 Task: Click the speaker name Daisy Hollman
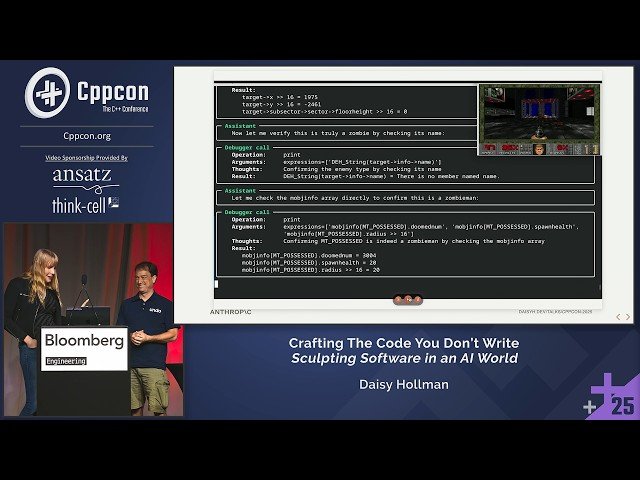pyautogui.click(x=404, y=383)
